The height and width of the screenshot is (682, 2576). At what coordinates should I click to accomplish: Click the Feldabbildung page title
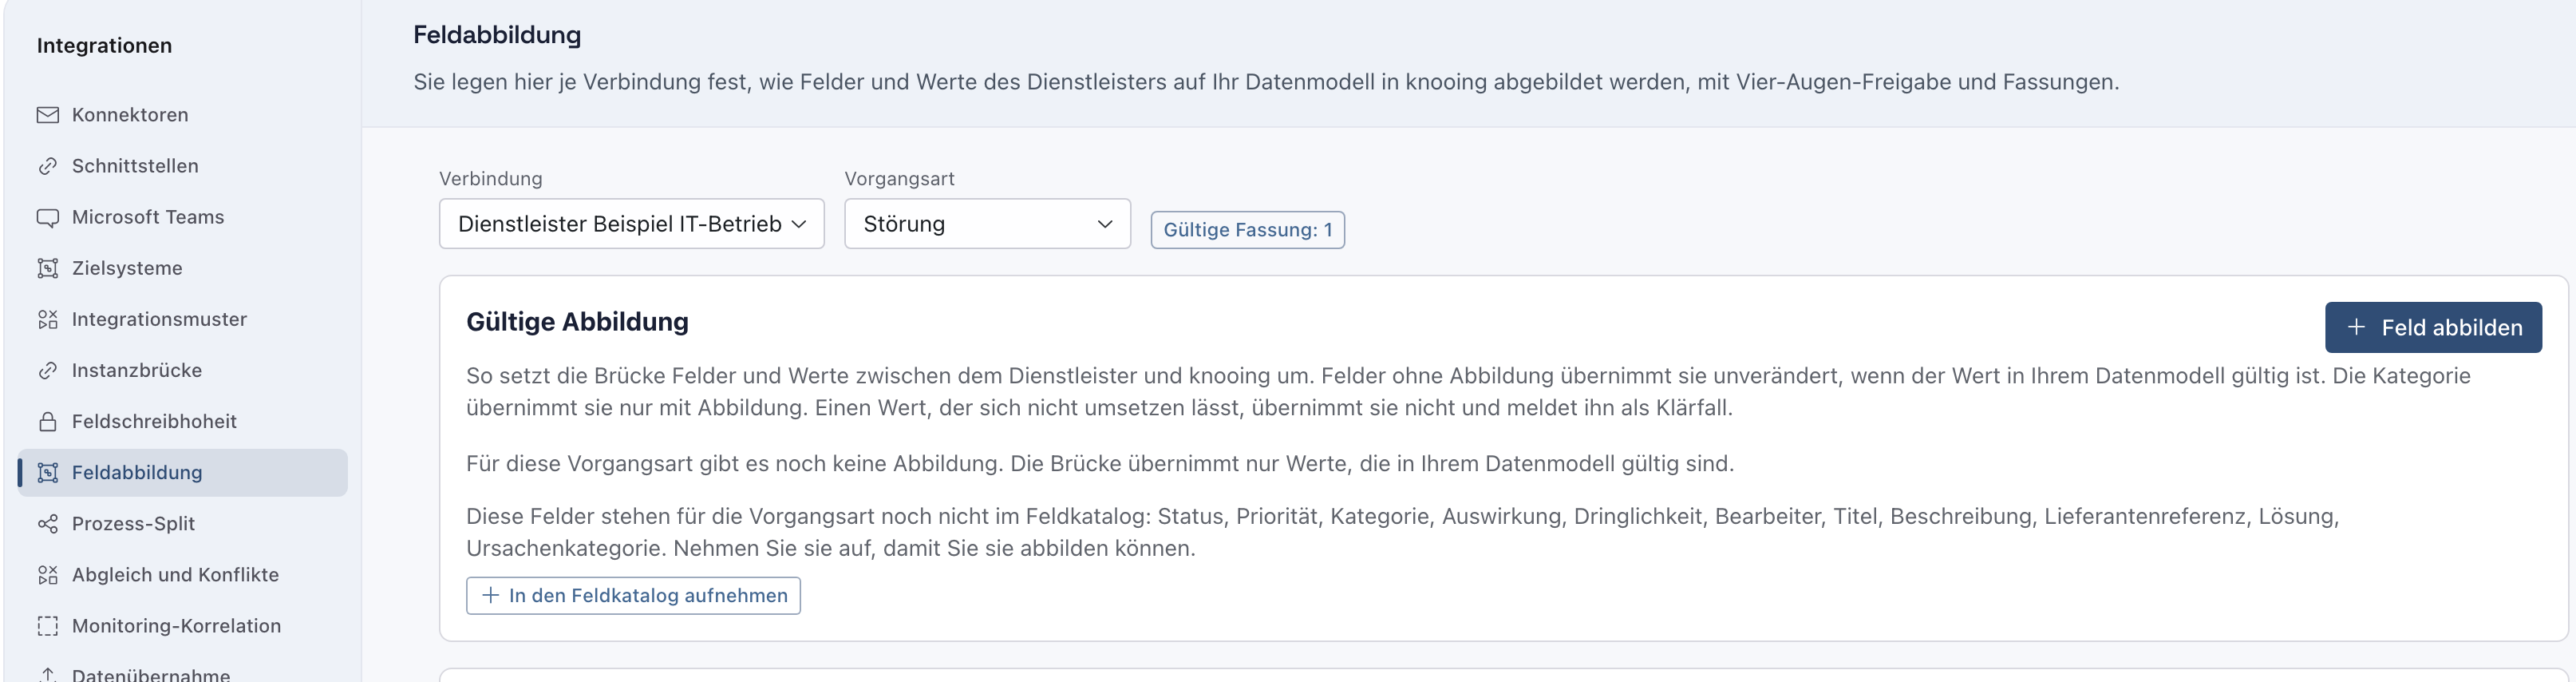point(497,35)
